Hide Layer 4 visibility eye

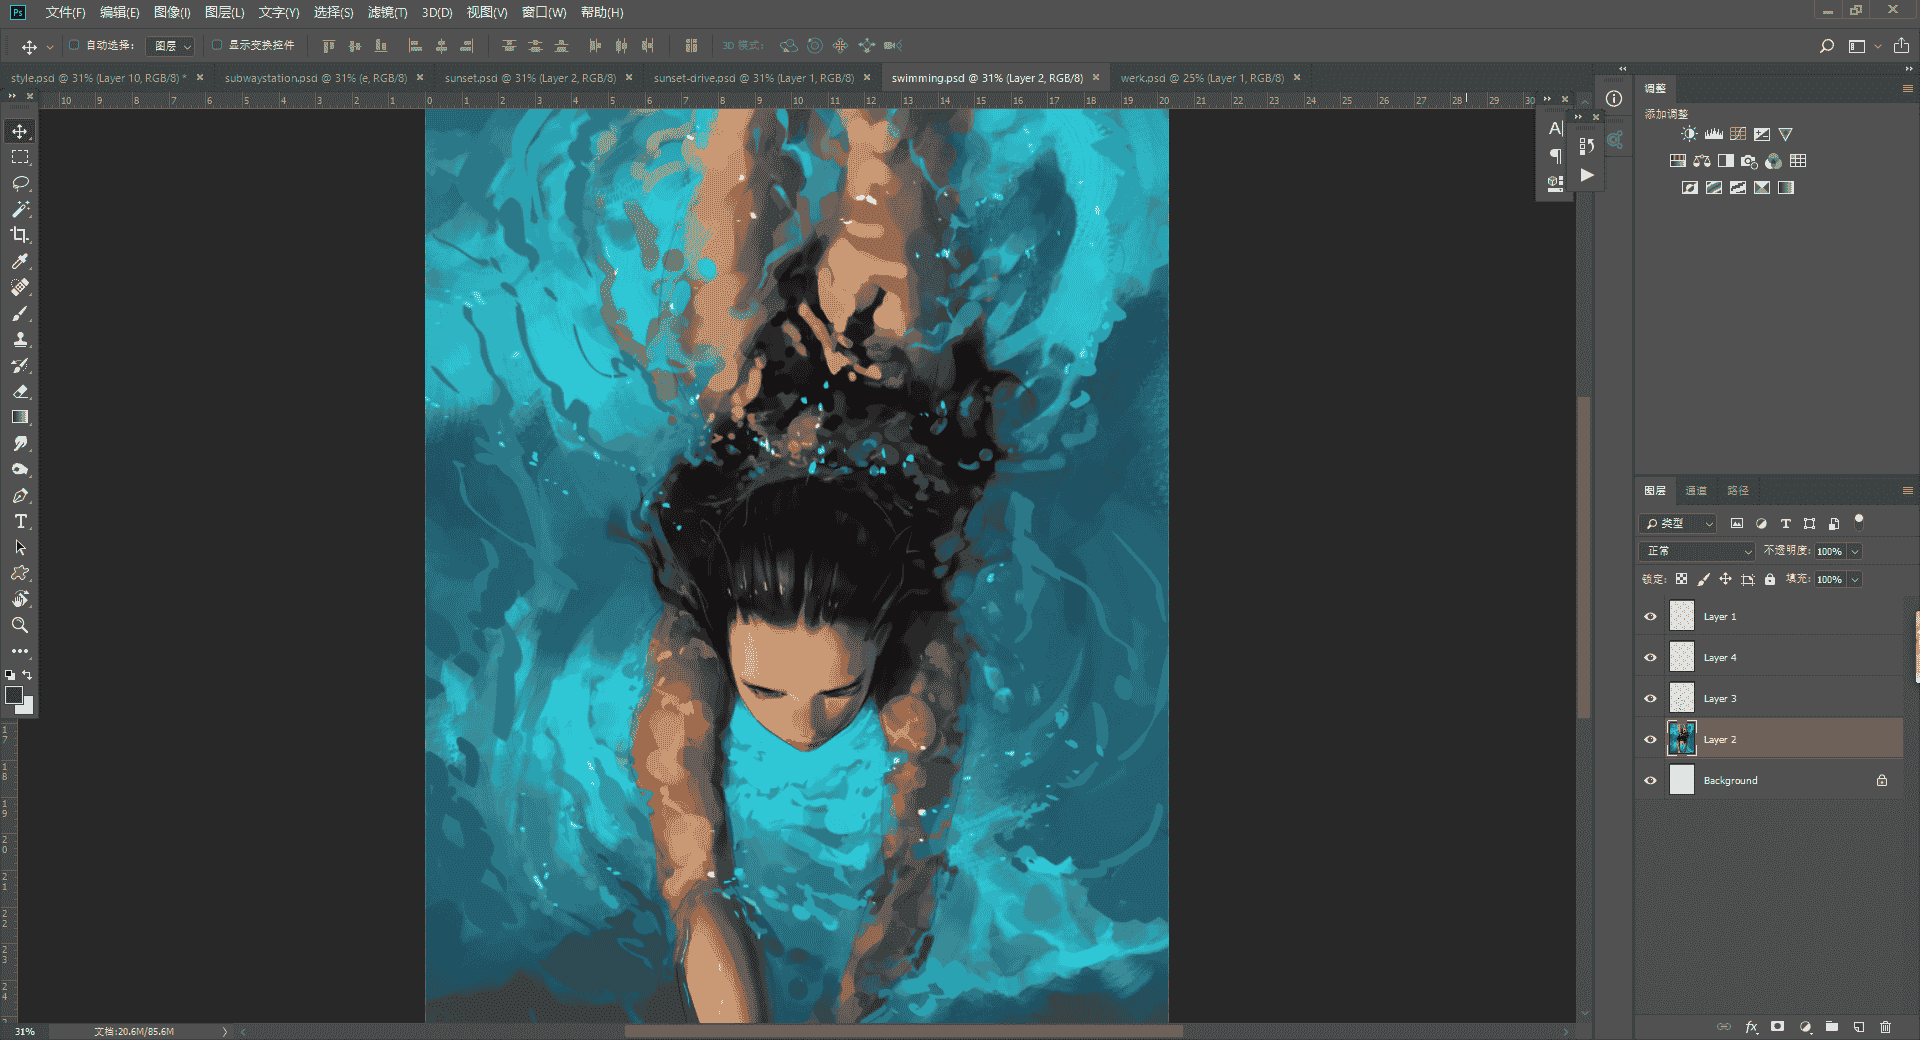1651,658
